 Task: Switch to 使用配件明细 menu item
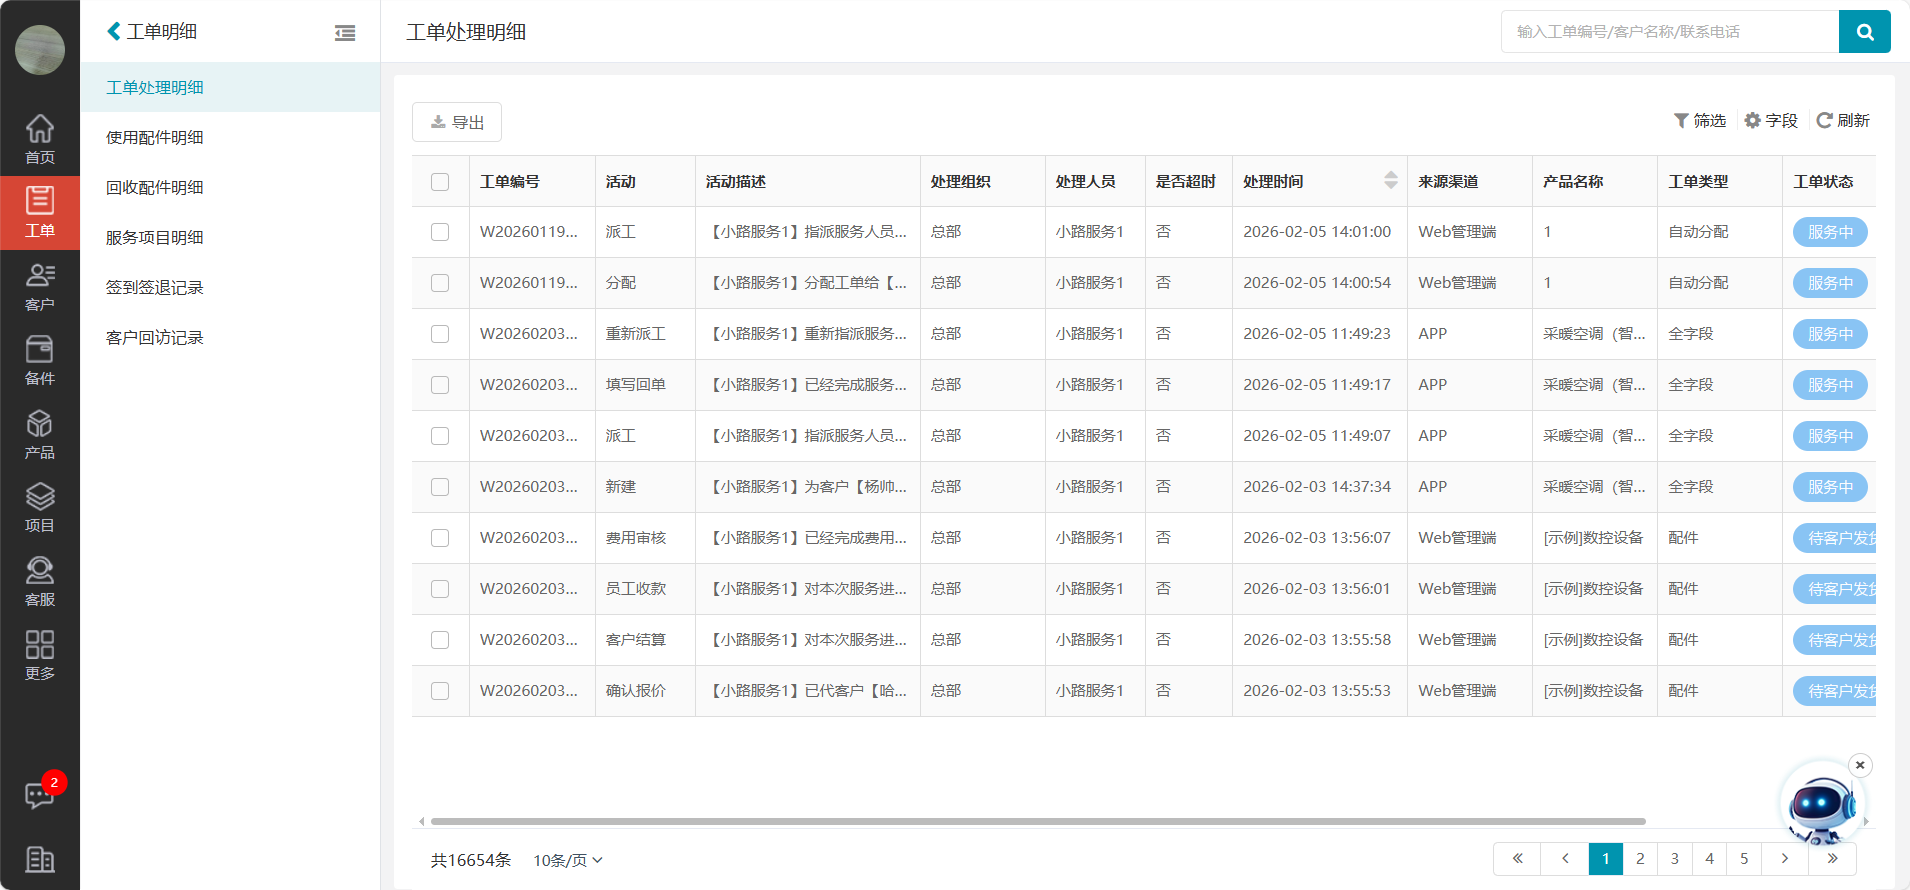pyautogui.click(x=155, y=138)
